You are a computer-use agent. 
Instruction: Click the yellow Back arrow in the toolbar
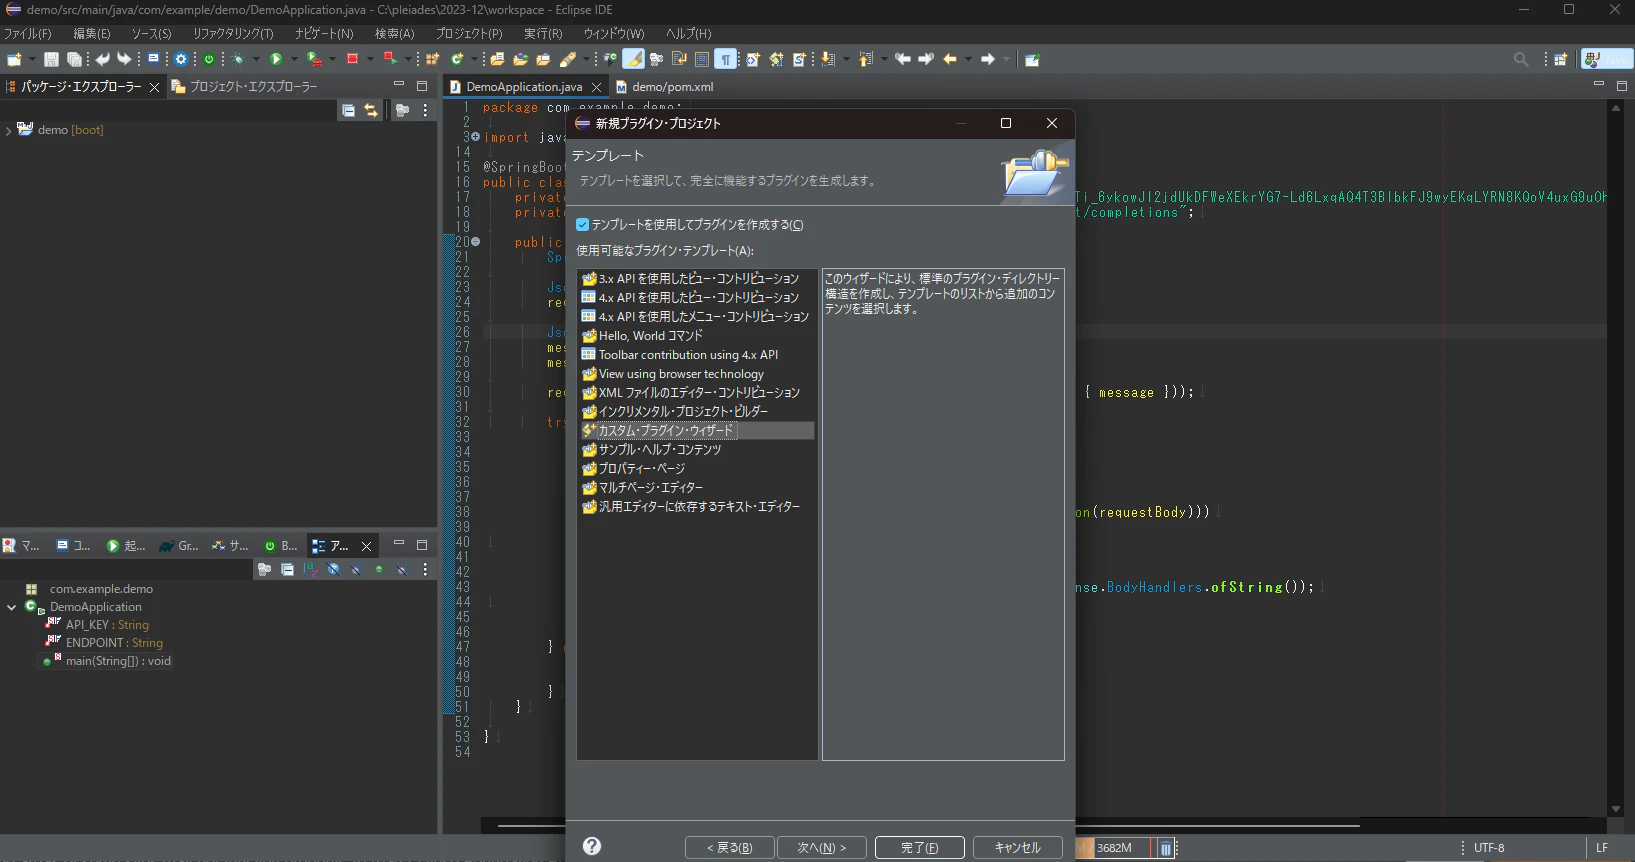(950, 60)
